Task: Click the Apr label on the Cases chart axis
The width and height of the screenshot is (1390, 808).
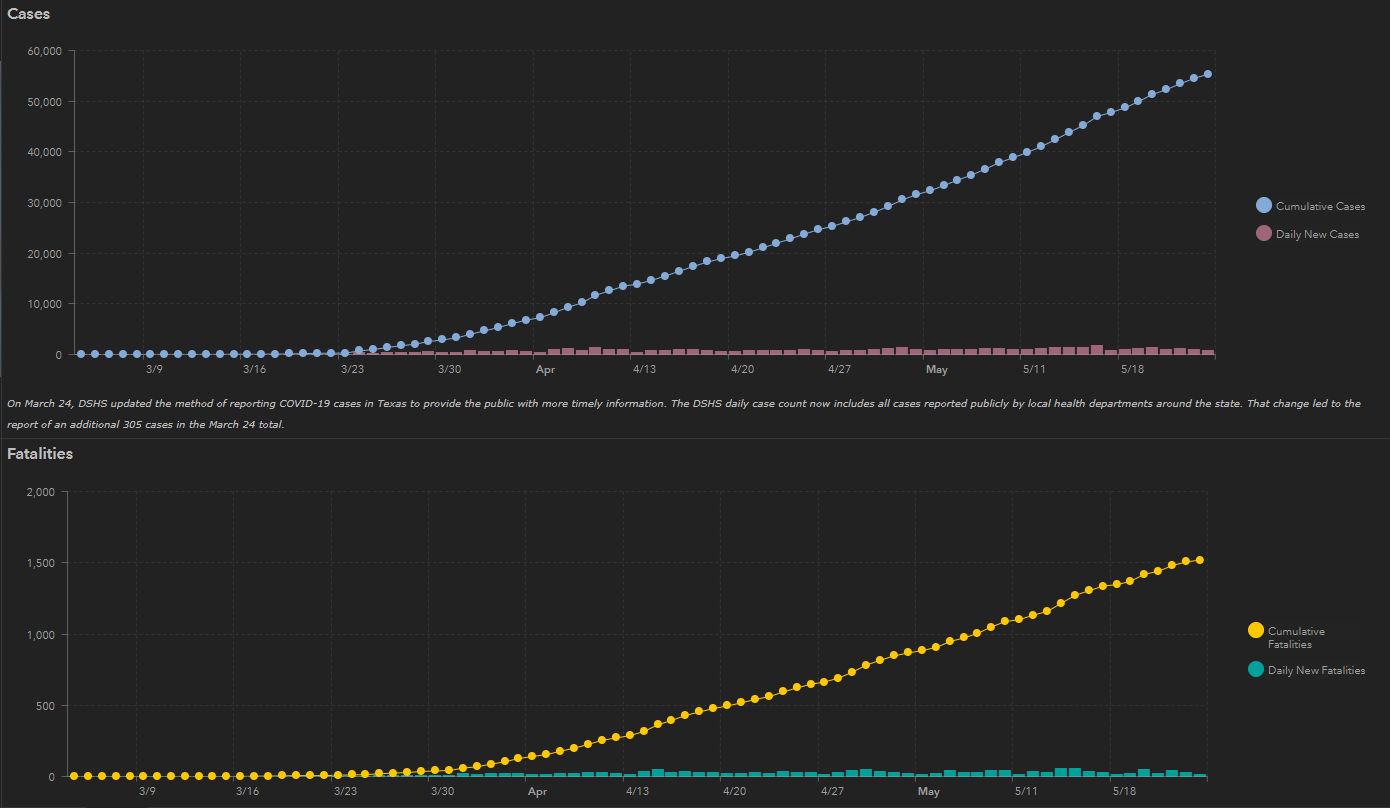Action: tap(545, 370)
